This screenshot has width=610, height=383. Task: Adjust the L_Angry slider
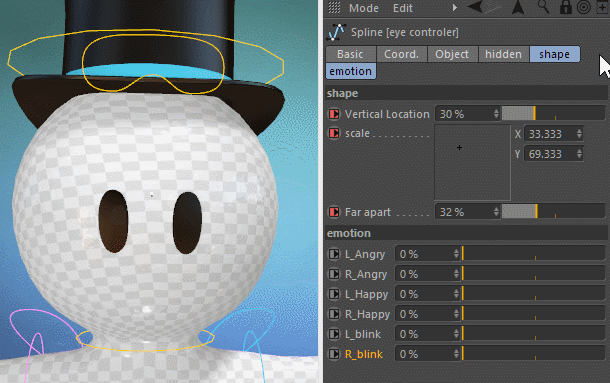(x=533, y=254)
